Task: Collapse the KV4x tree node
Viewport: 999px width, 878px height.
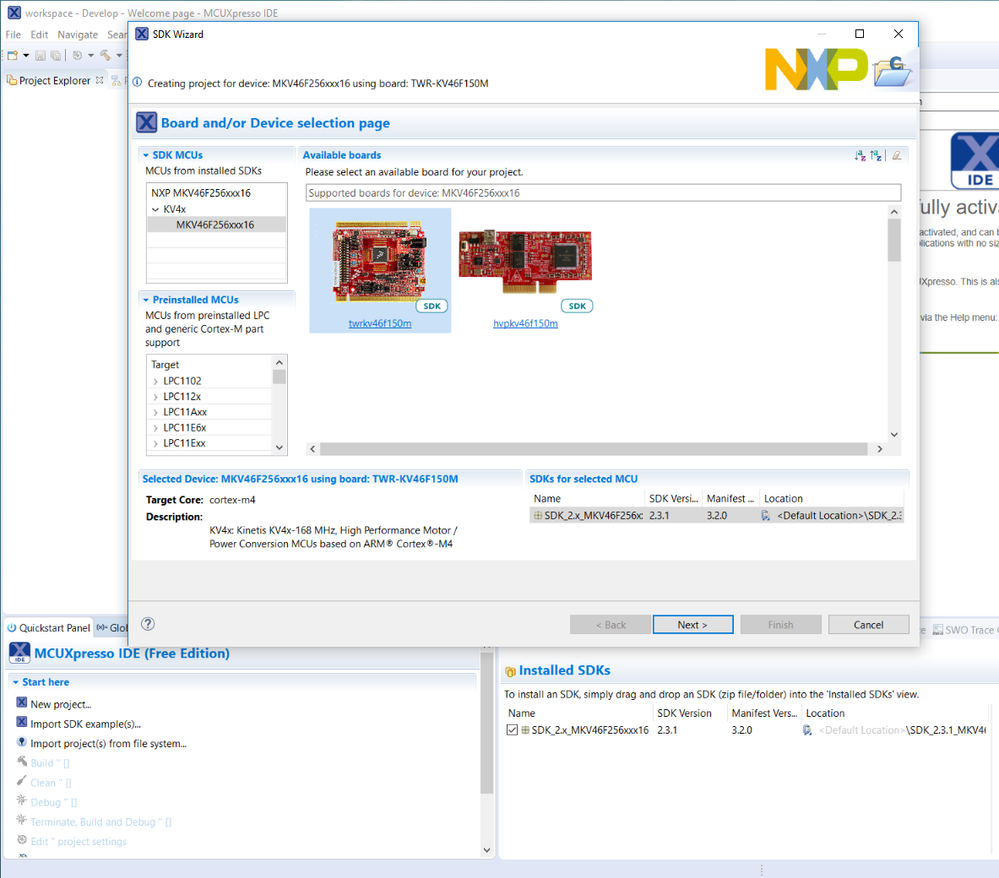Action: [155, 210]
